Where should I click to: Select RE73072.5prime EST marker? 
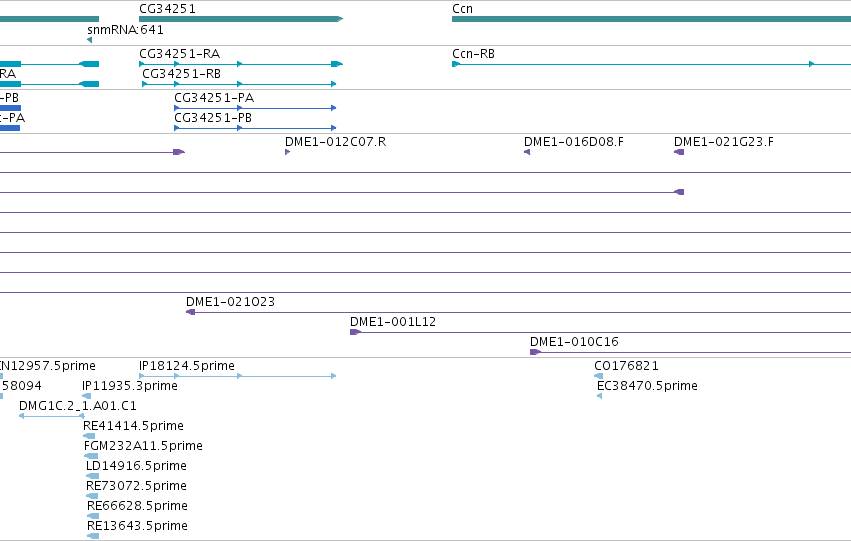(92, 496)
